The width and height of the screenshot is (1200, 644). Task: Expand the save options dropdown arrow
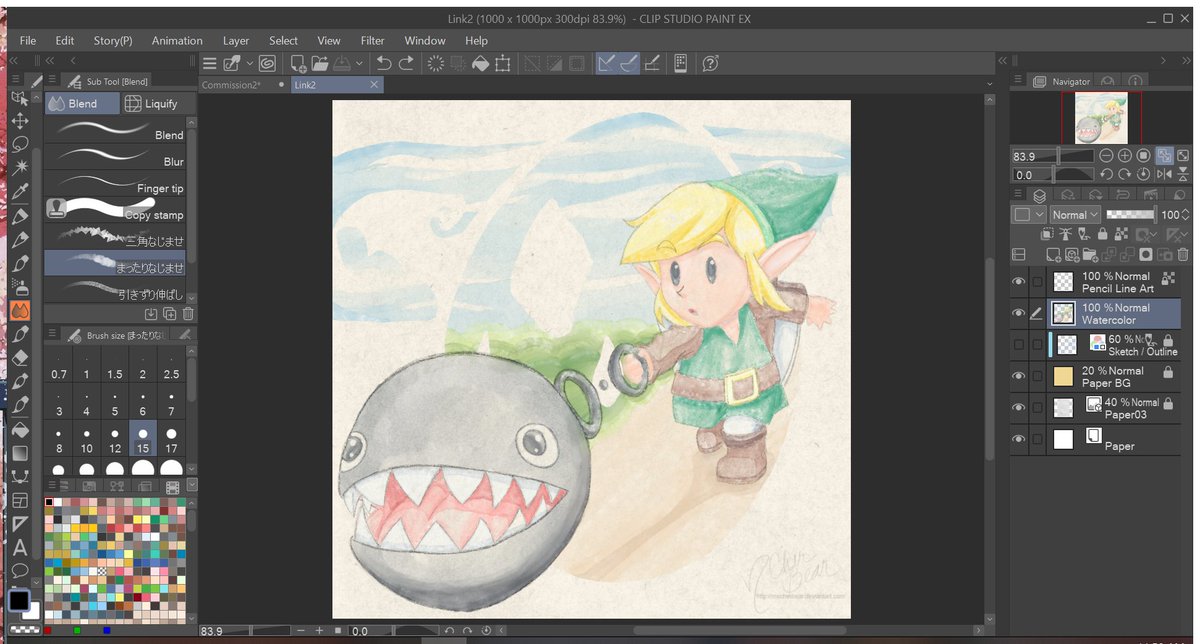(357, 64)
